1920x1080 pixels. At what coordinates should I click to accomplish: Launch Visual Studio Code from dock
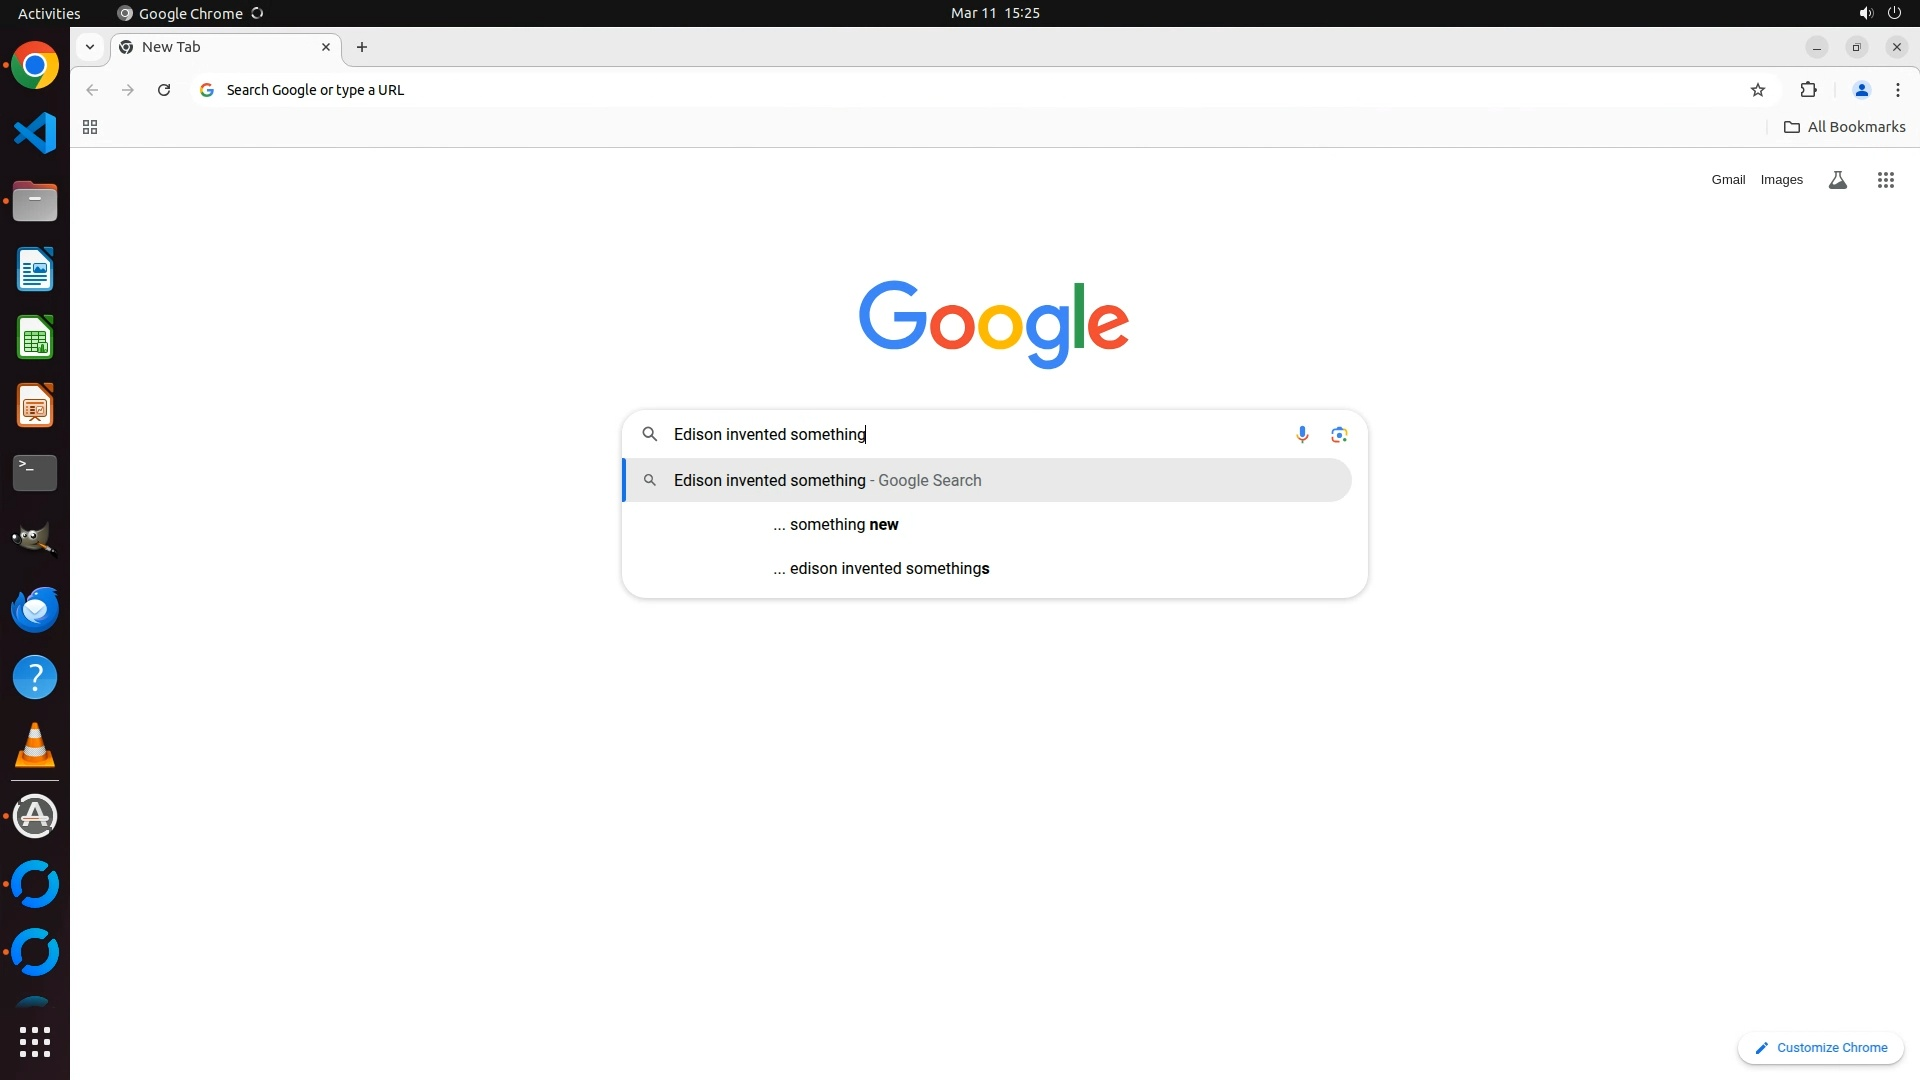[x=35, y=133]
